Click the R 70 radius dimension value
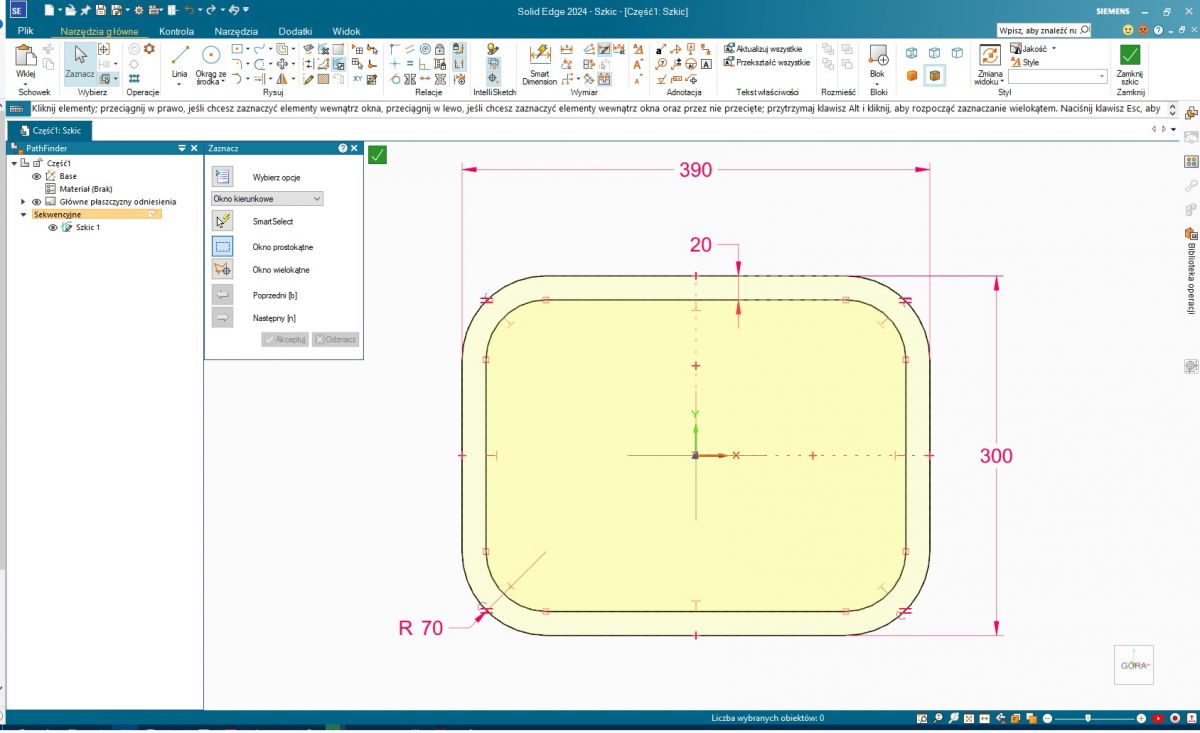1200x733 pixels. (x=420, y=628)
